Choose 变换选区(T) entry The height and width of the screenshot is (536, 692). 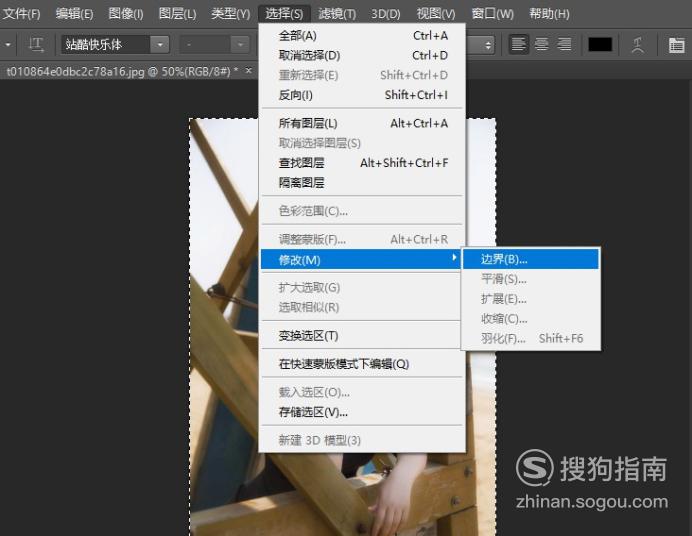[x=362, y=336]
